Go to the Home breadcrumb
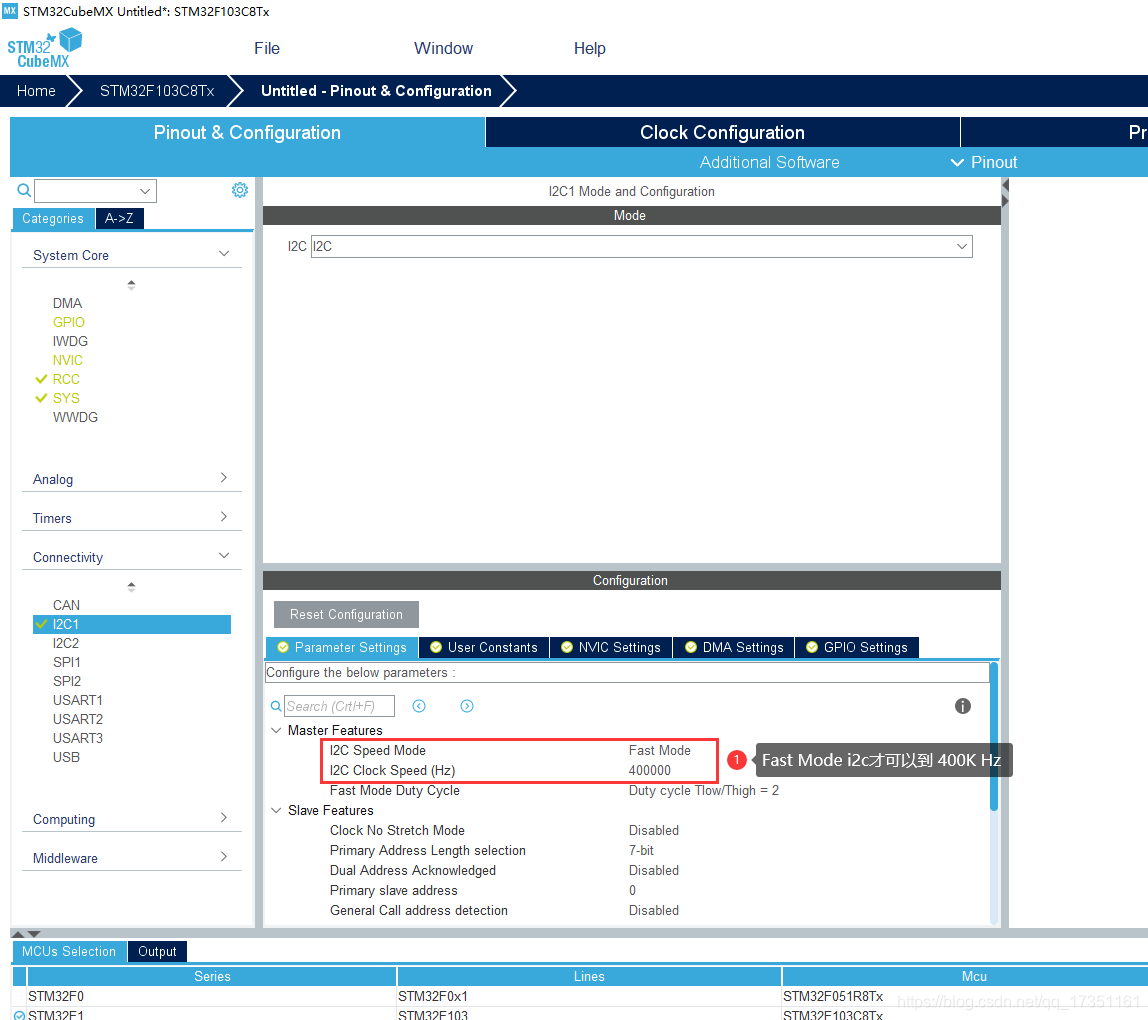Image resolution: width=1148 pixels, height=1020 pixels. click(x=36, y=91)
